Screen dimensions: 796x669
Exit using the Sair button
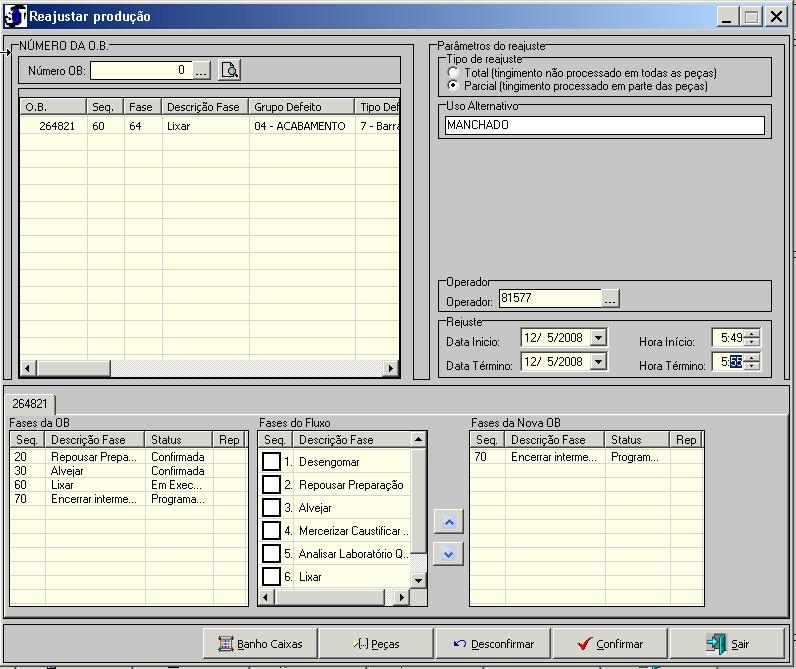(x=727, y=643)
